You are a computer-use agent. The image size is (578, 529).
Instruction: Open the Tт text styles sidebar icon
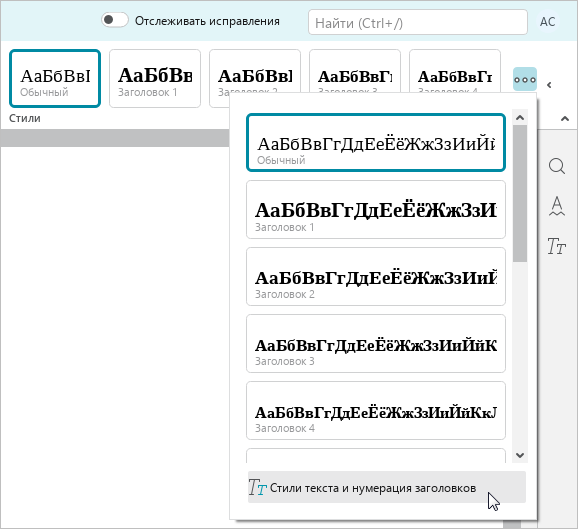pos(556,246)
